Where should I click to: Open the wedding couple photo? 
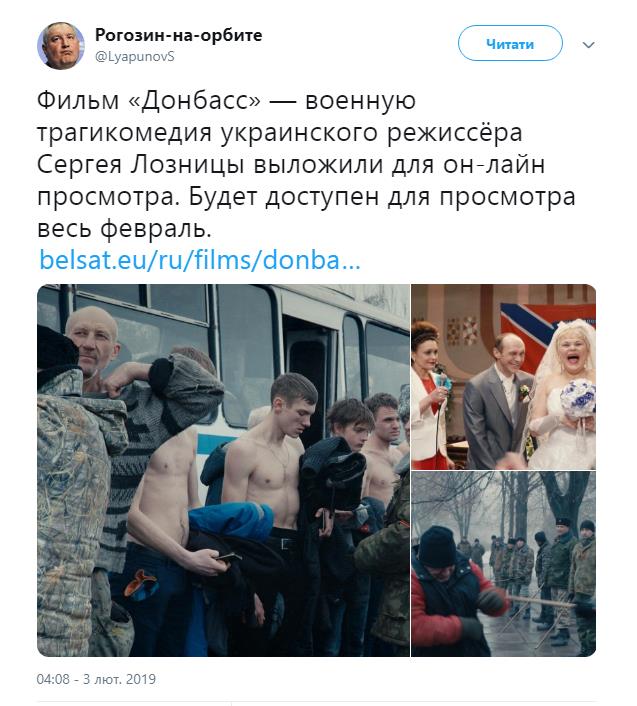pyautogui.click(x=504, y=377)
